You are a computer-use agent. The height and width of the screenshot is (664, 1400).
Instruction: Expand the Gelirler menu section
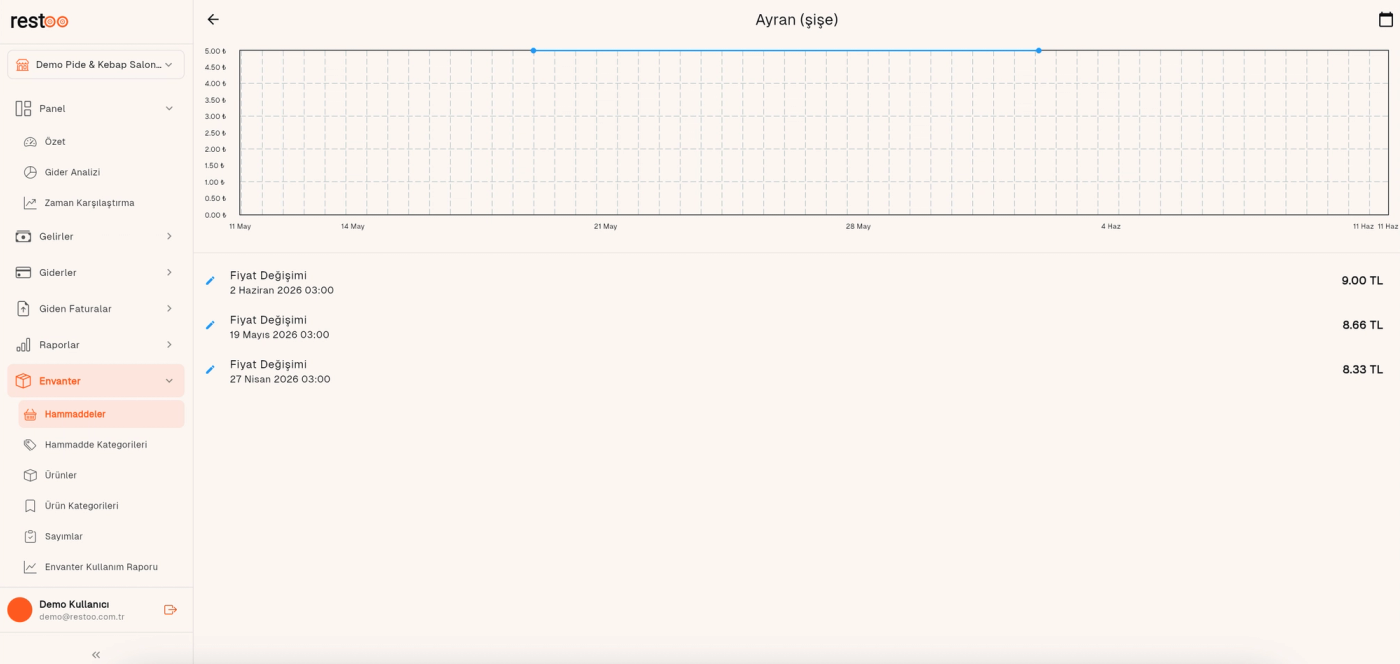pyautogui.click(x=96, y=236)
